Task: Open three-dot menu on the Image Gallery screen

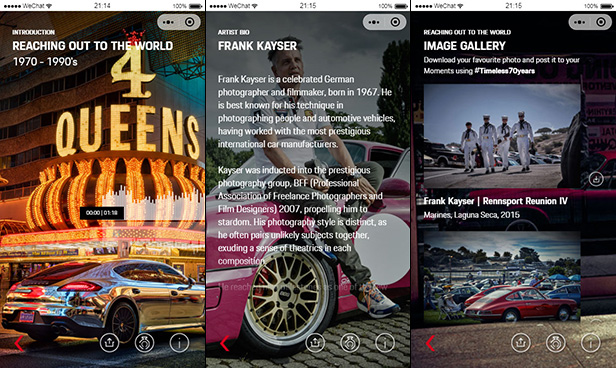Action: [579, 22]
